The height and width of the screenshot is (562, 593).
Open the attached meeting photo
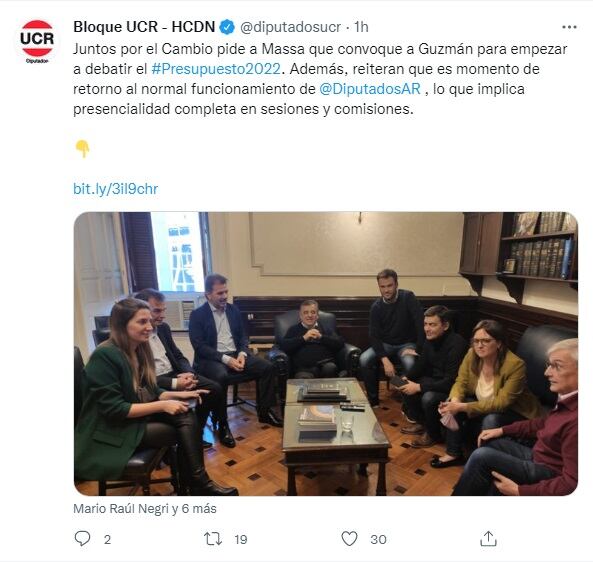tap(326, 354)
